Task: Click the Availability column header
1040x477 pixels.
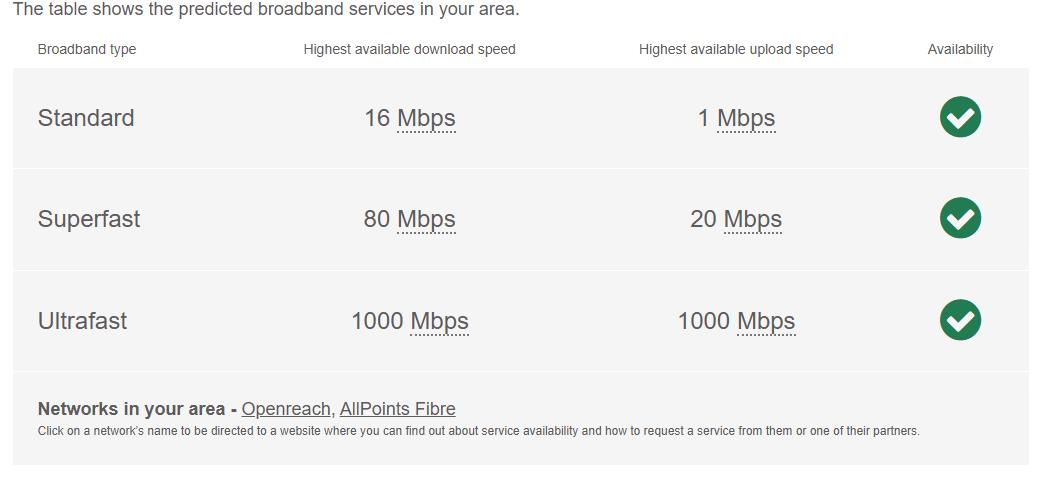Action: coord(960,50)
